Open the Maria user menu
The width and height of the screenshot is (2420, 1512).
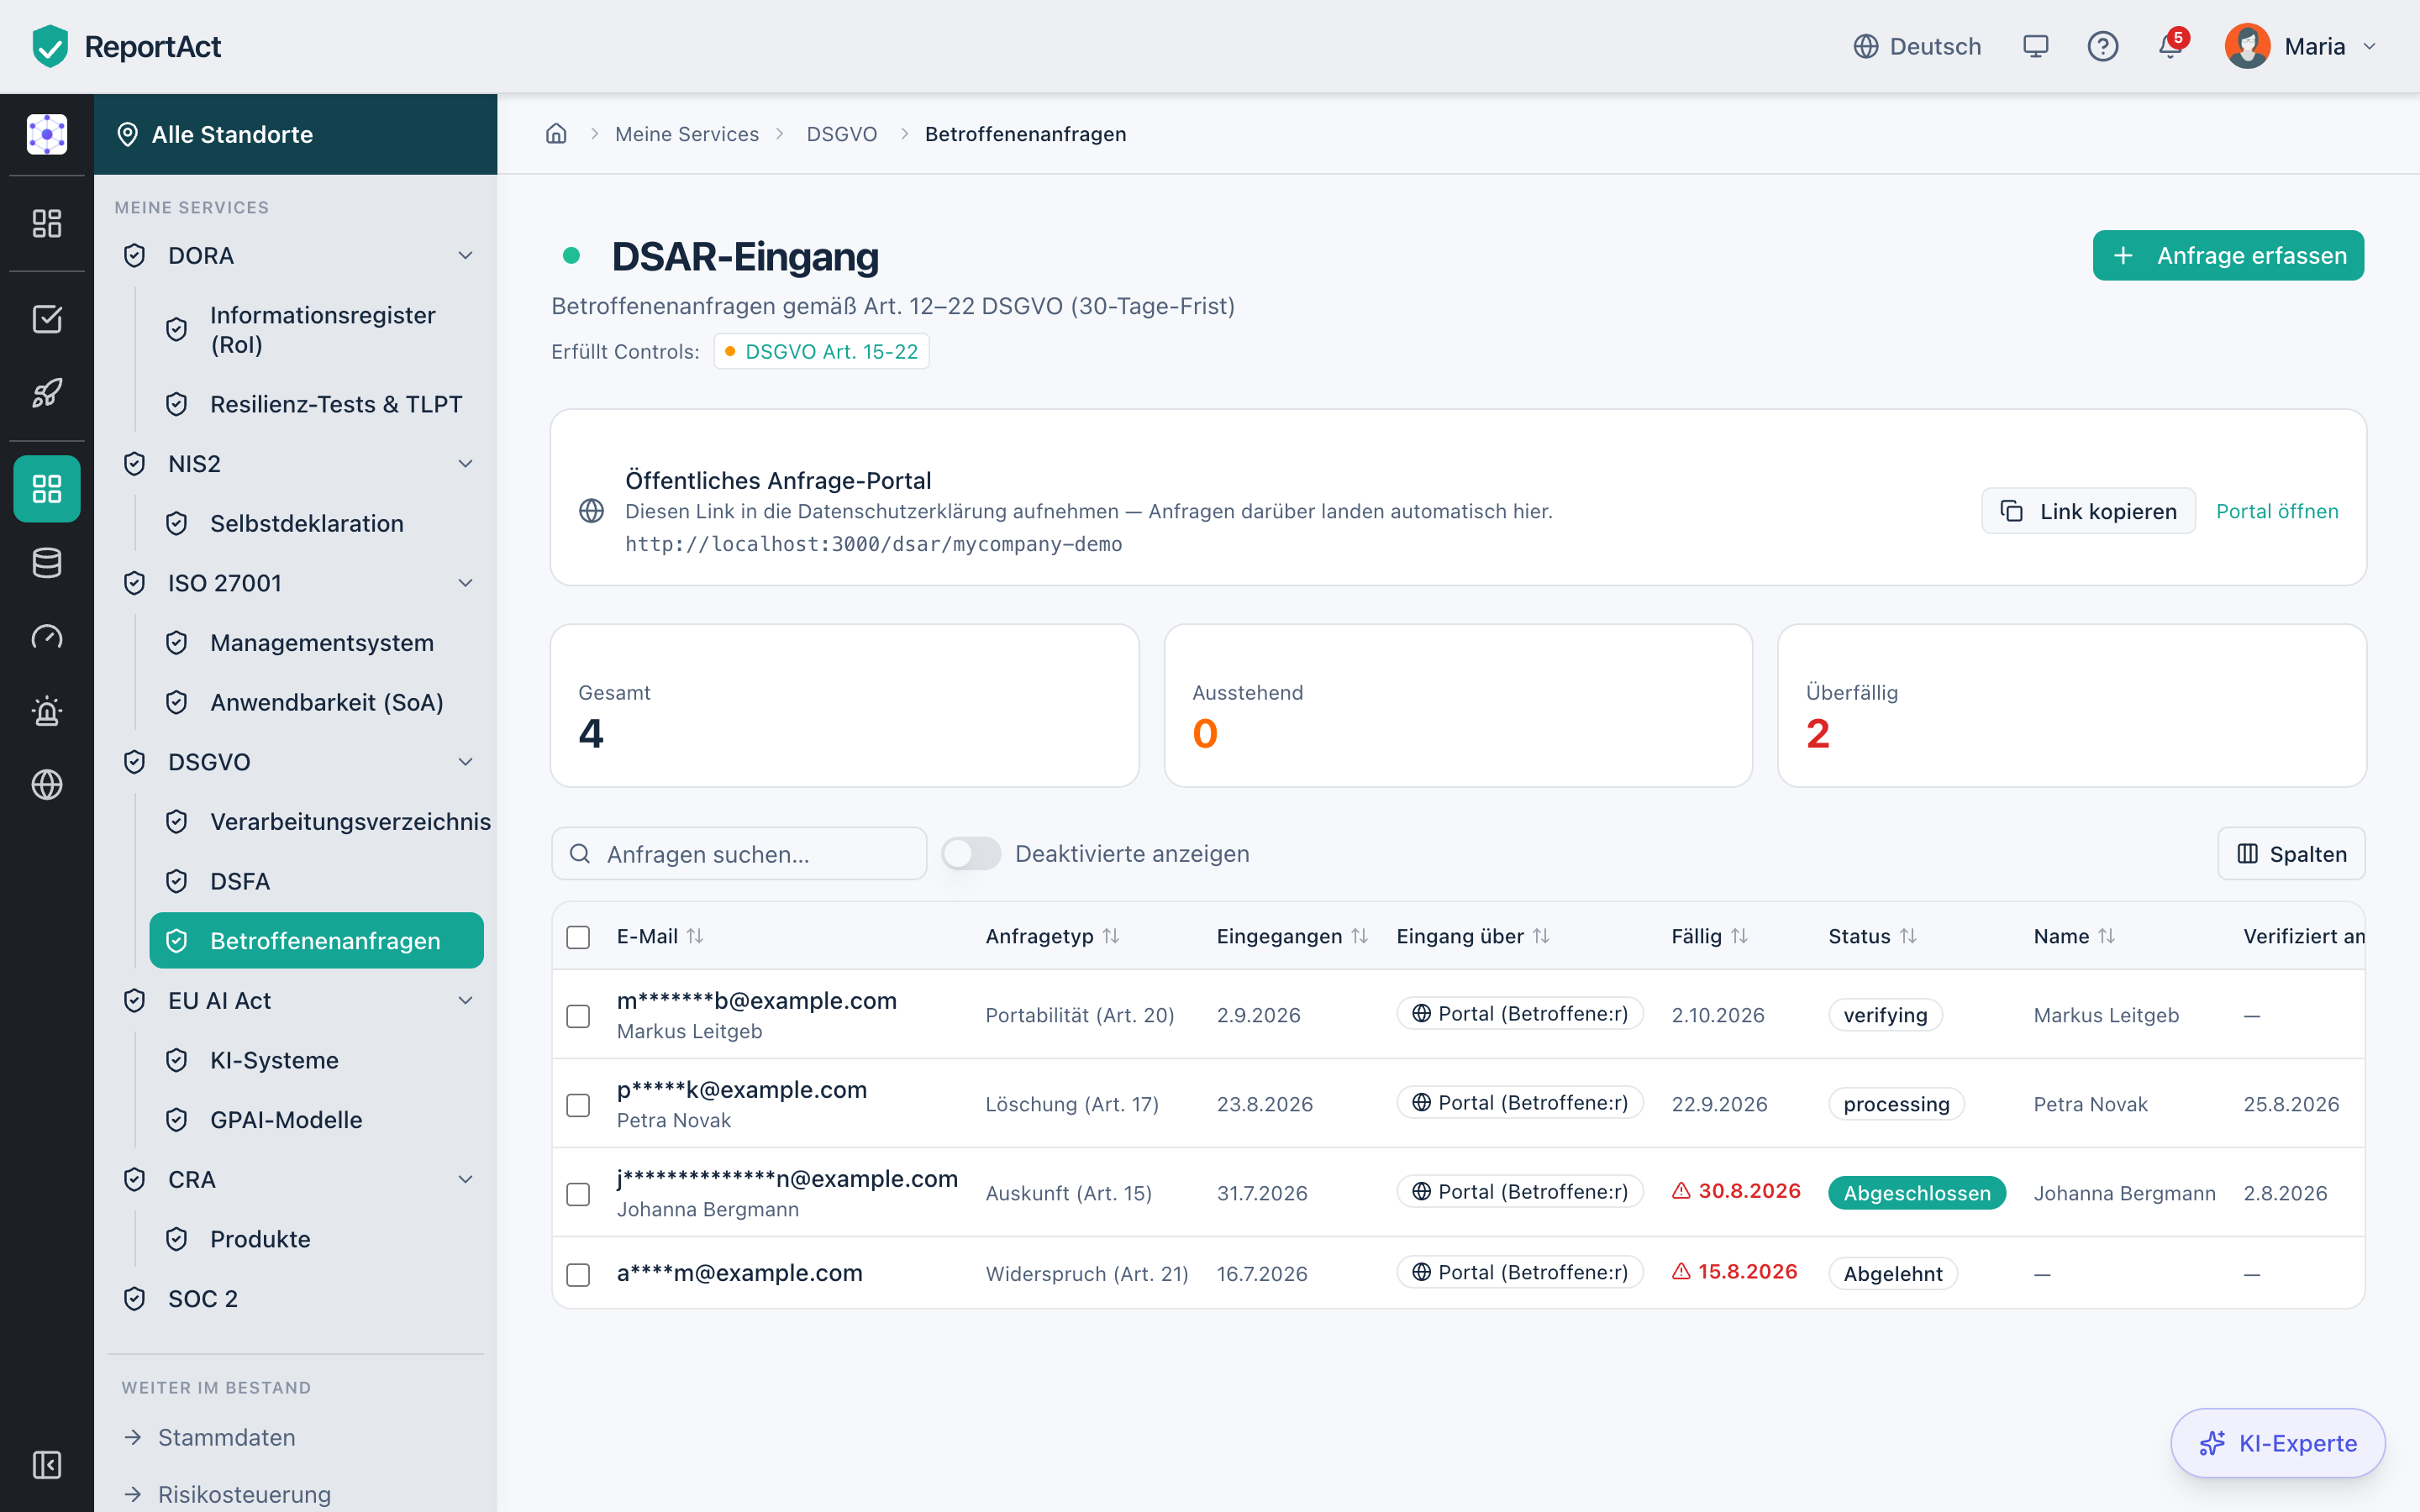(2300, 46)
